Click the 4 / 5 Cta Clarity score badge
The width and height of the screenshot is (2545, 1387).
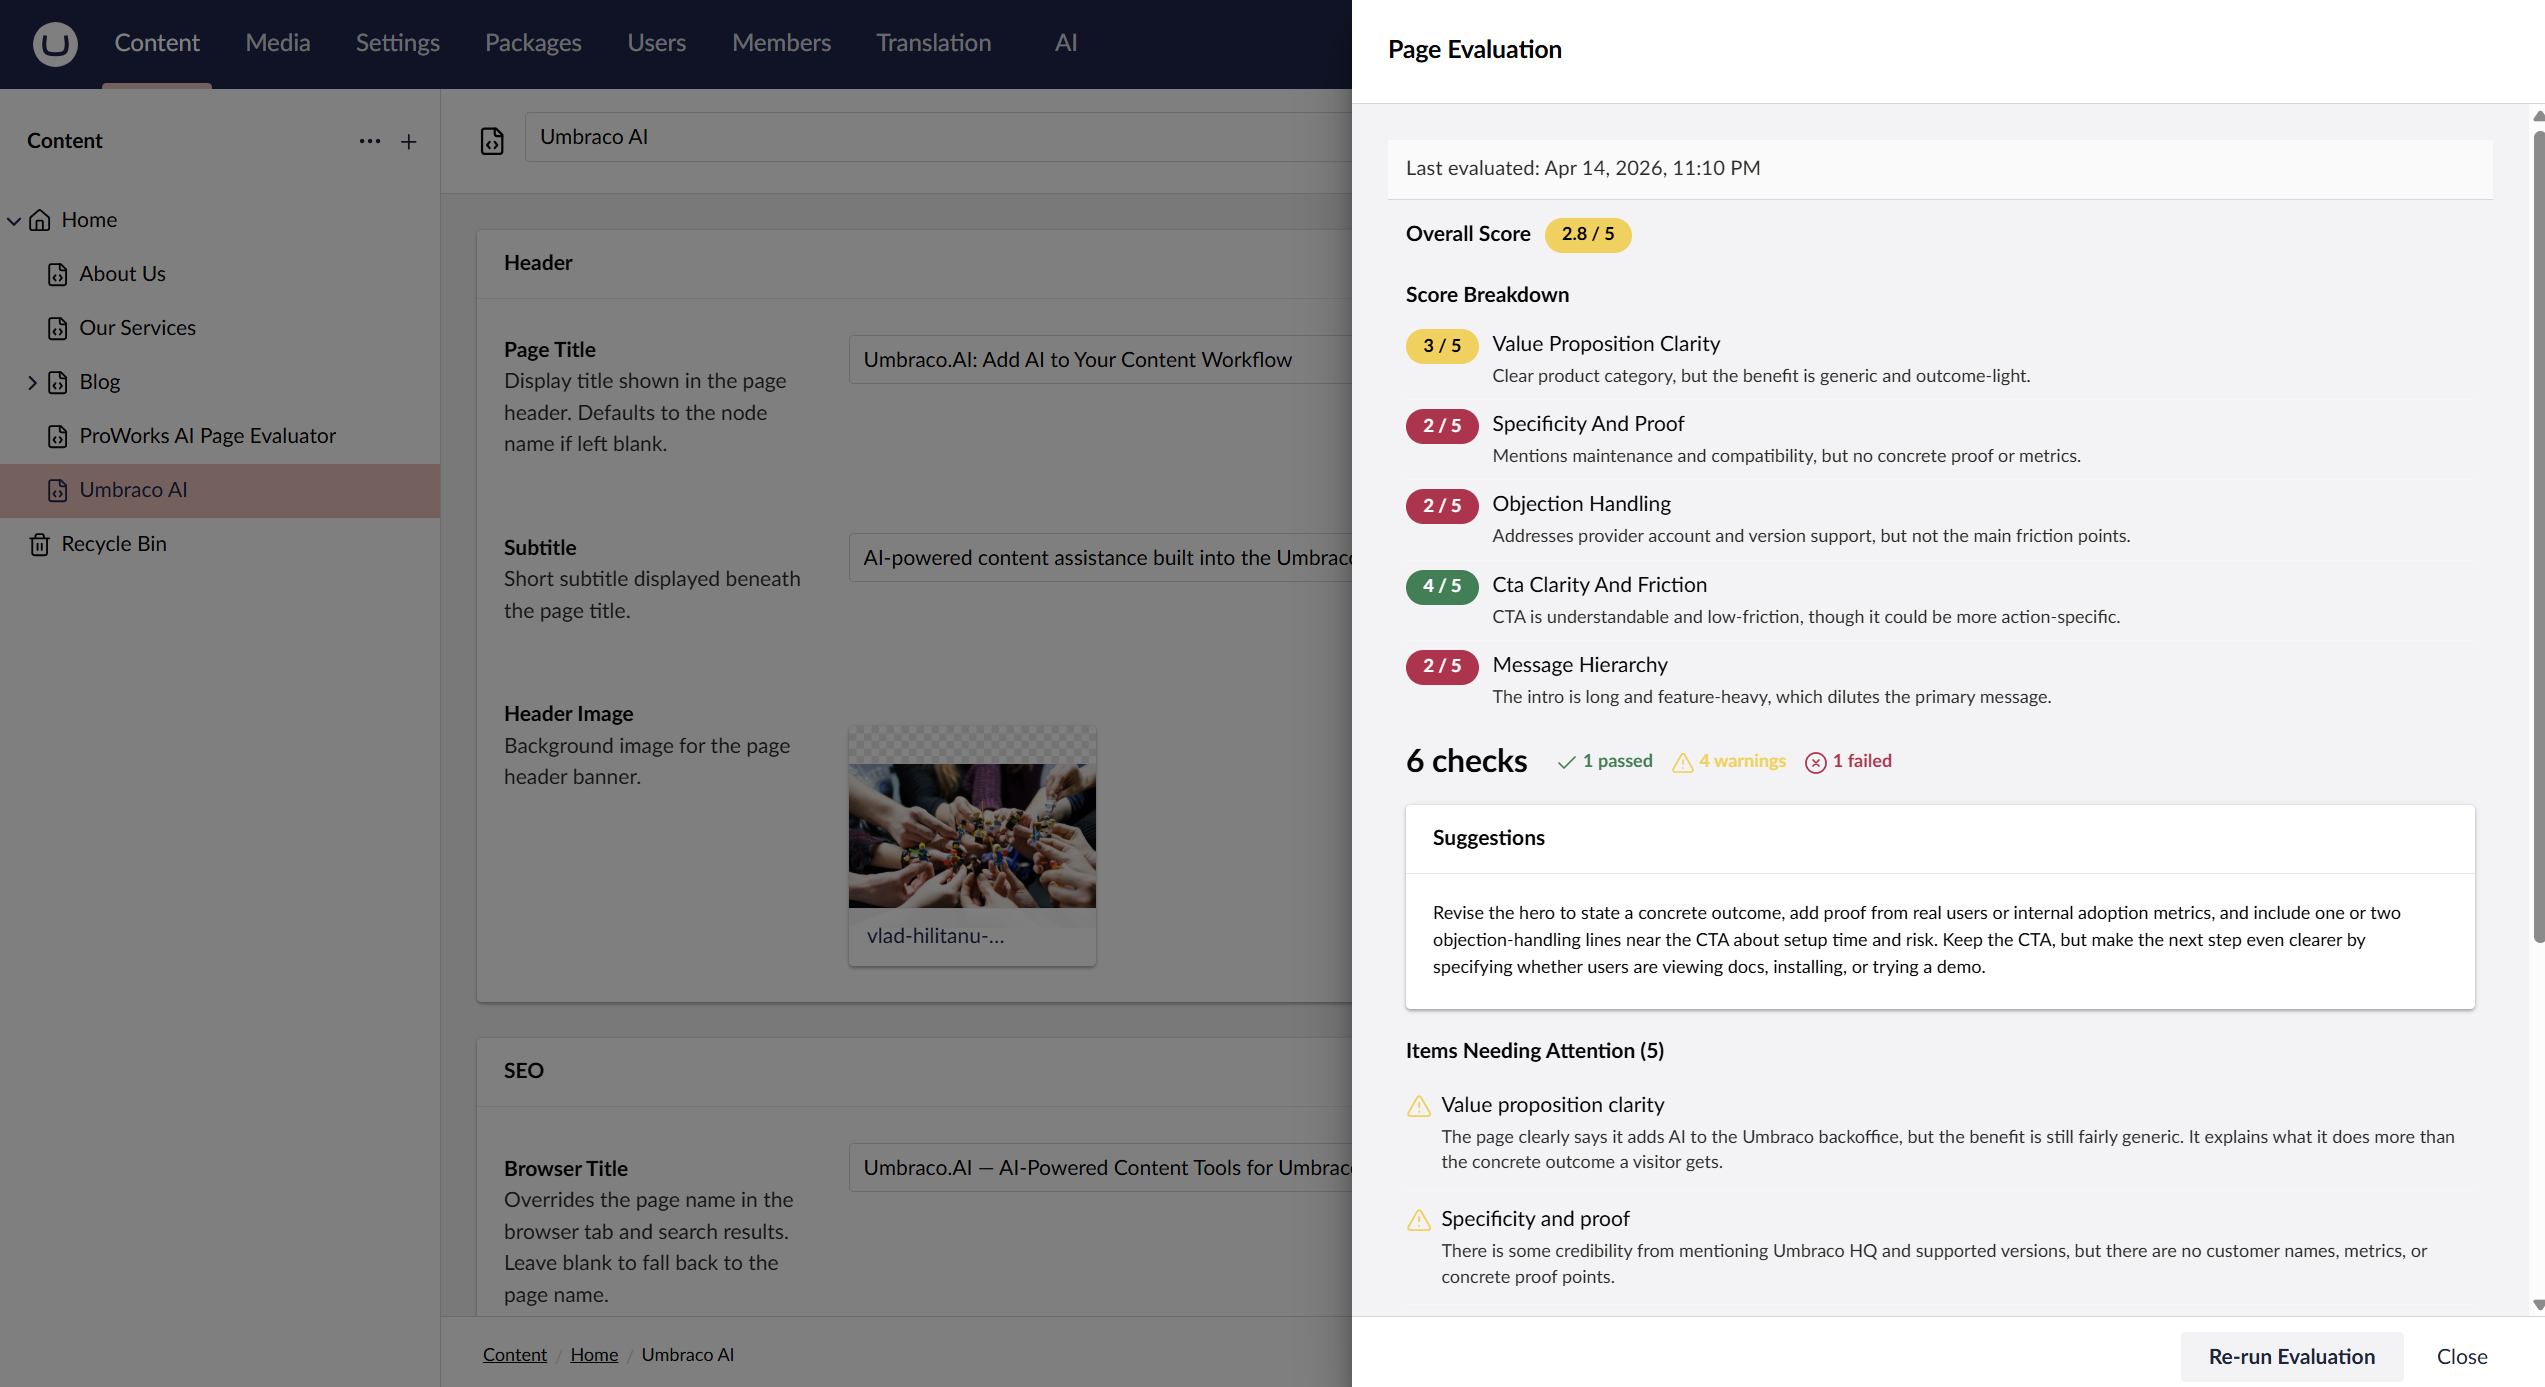pyautogui.click(x=1442, y=586)
